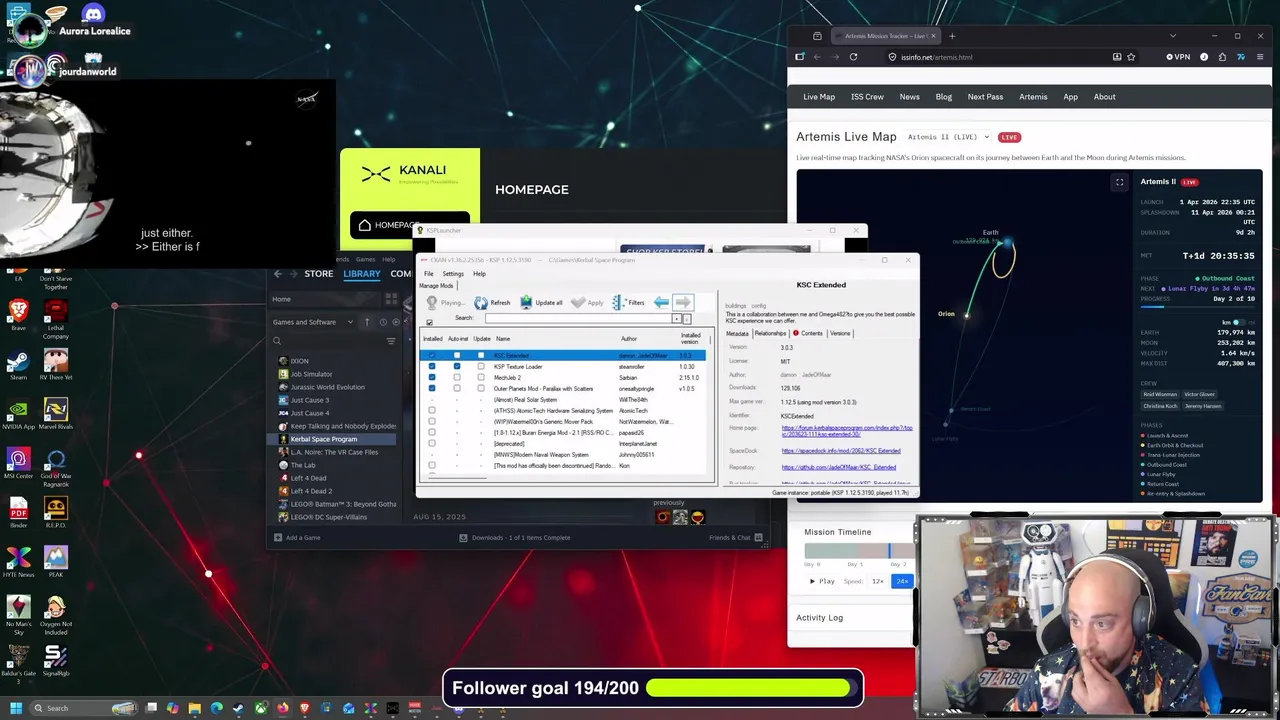
Task: Click Play on the Mission Timeline
Action: (822, 581)
